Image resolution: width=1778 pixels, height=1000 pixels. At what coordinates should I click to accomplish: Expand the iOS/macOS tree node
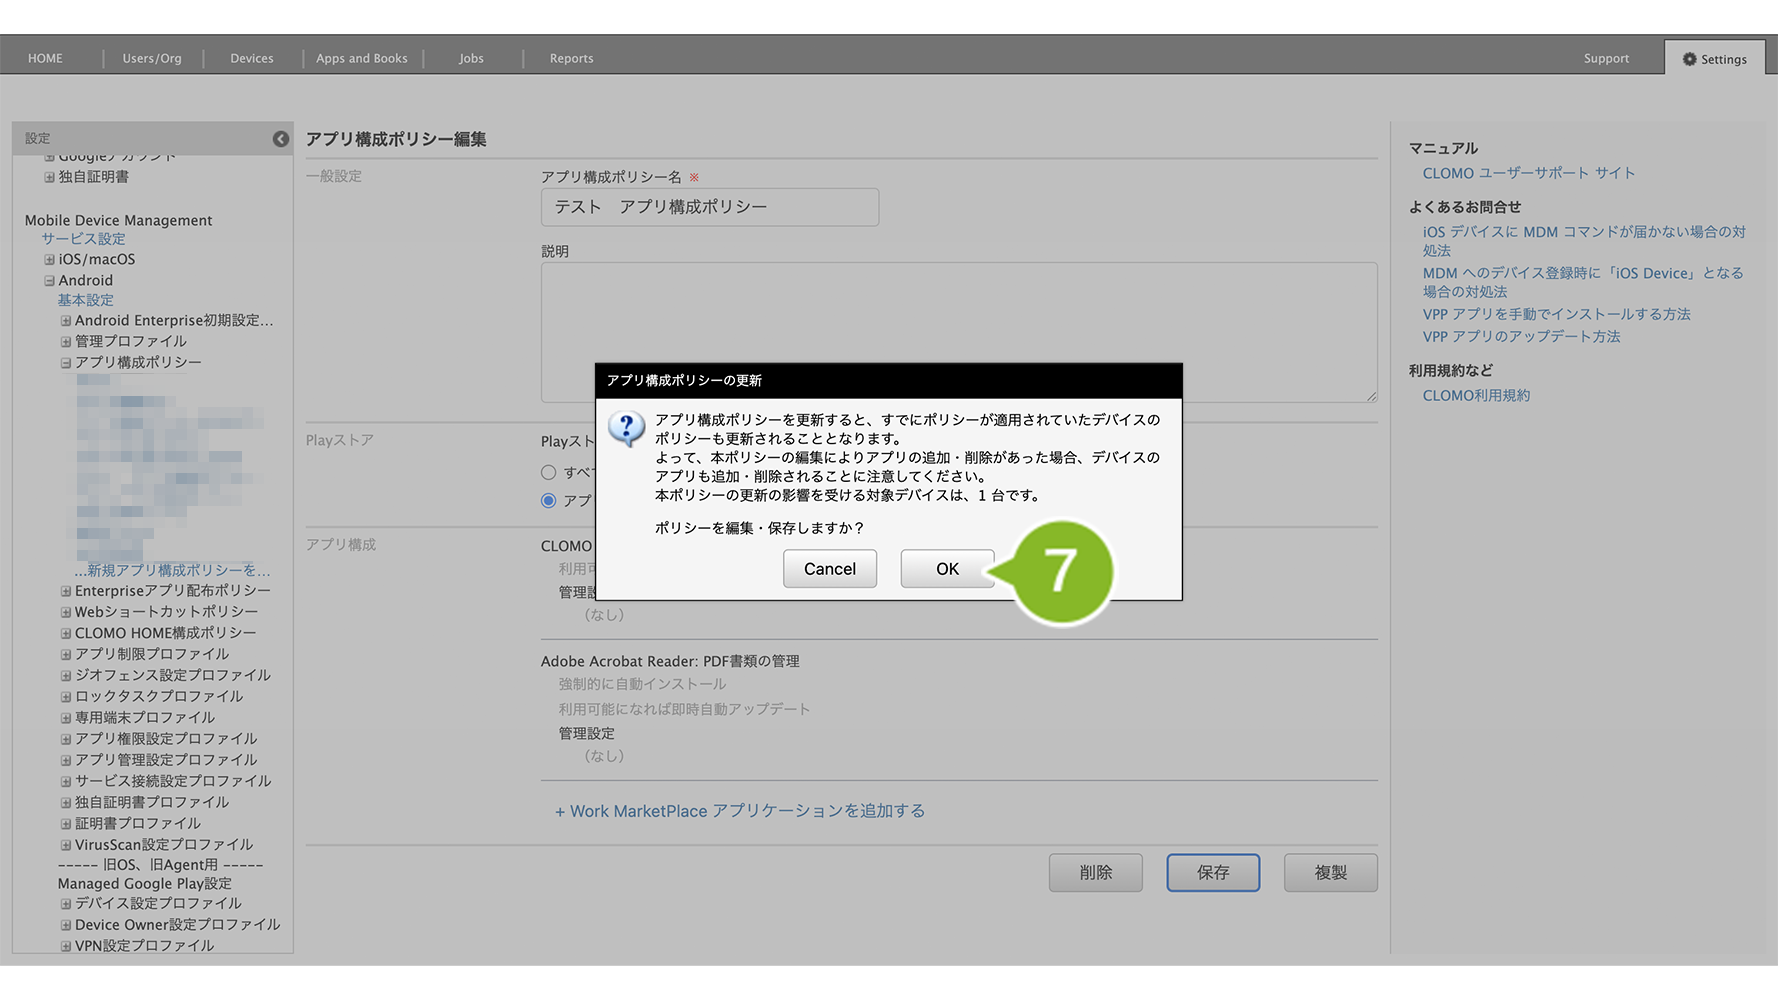tap(49, 260)
